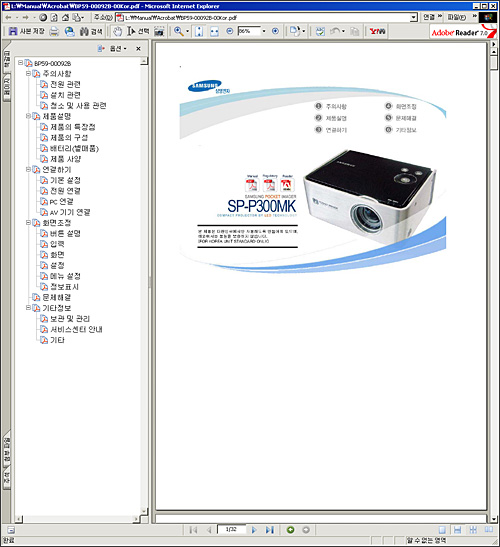Click the IE Forward arrow button
This screenshot has width=500, height=547.
(25, 17)
